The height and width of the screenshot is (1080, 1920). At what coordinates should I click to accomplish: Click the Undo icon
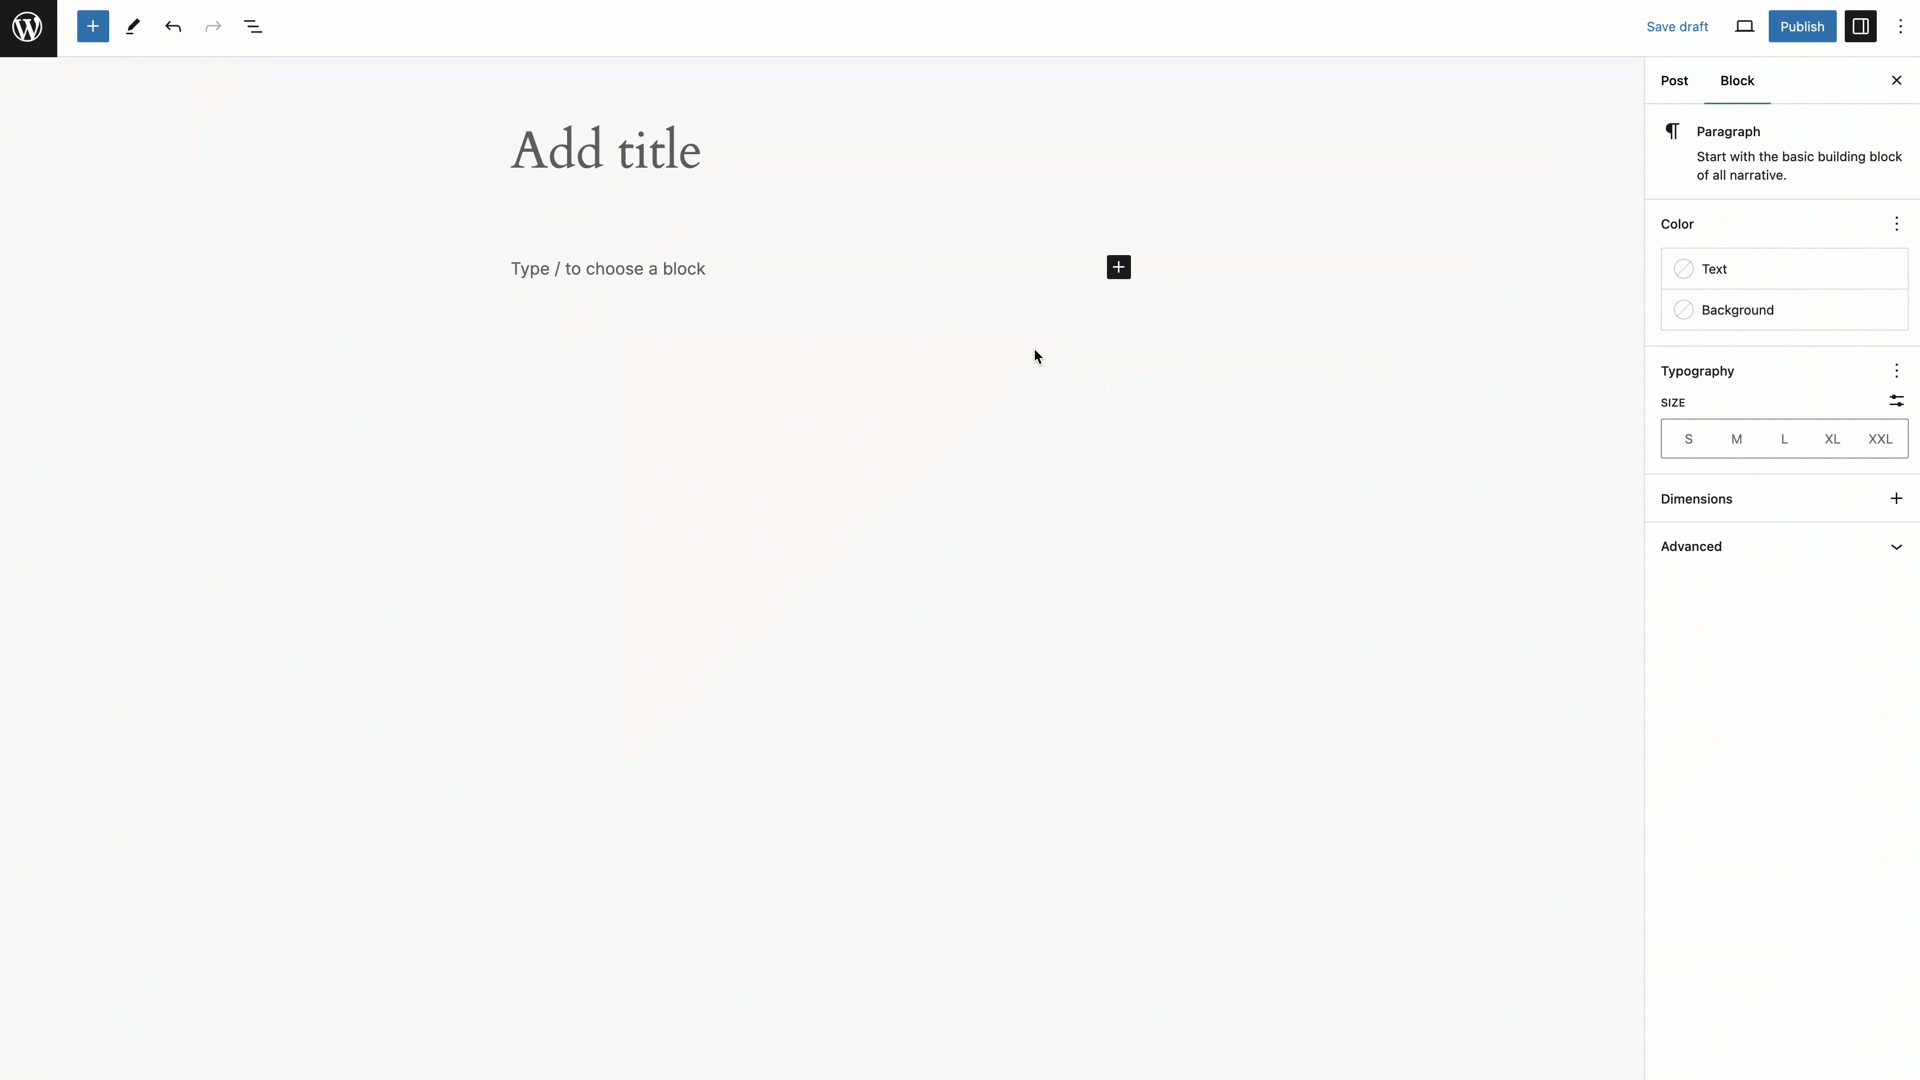[x=173, y=26]
